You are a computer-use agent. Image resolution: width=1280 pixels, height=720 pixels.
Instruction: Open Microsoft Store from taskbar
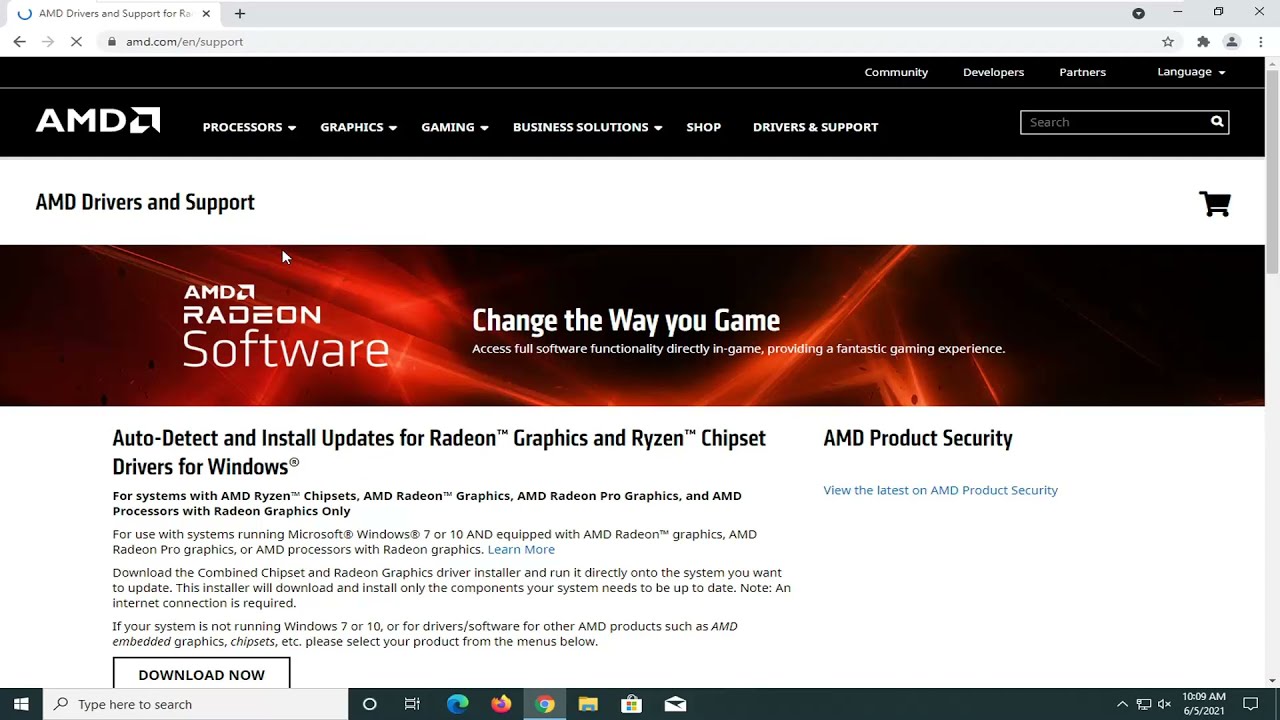(631, 704)
